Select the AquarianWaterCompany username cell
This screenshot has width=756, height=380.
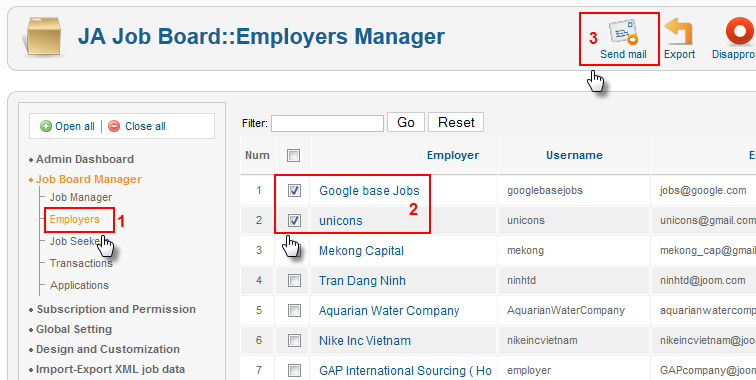566,311
